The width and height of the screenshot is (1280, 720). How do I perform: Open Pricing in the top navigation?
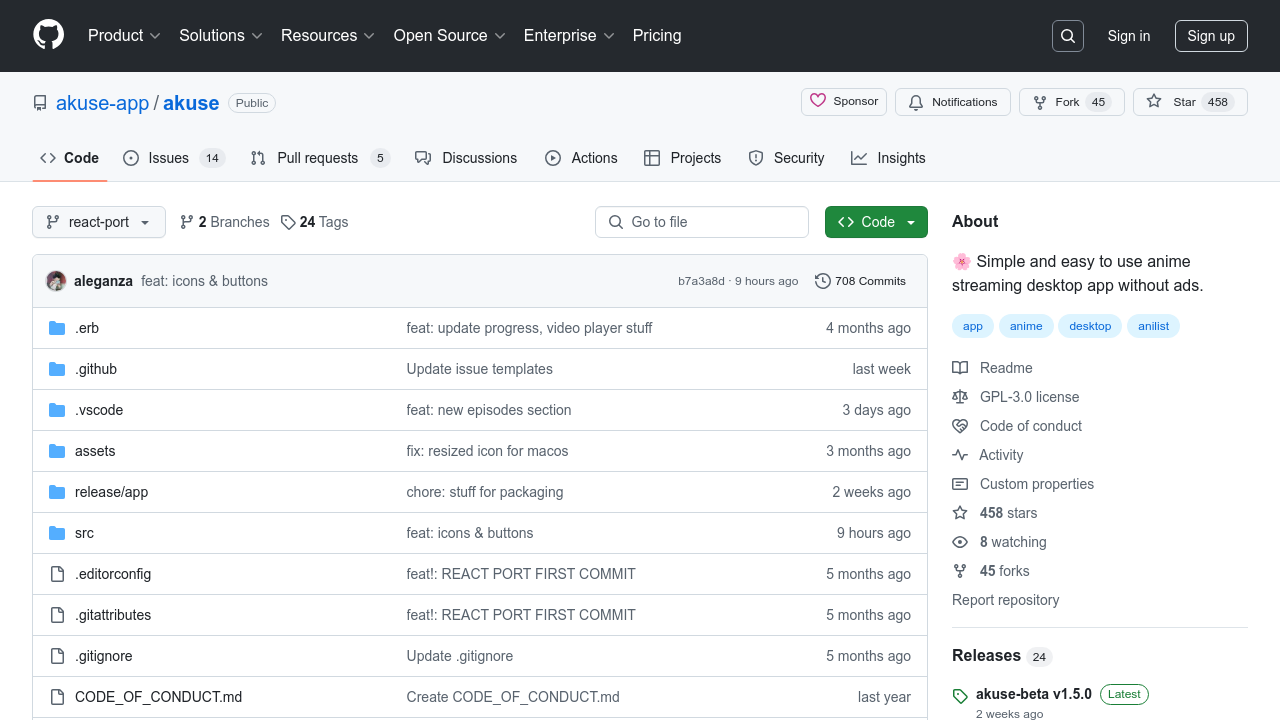(x=657, y=35)
